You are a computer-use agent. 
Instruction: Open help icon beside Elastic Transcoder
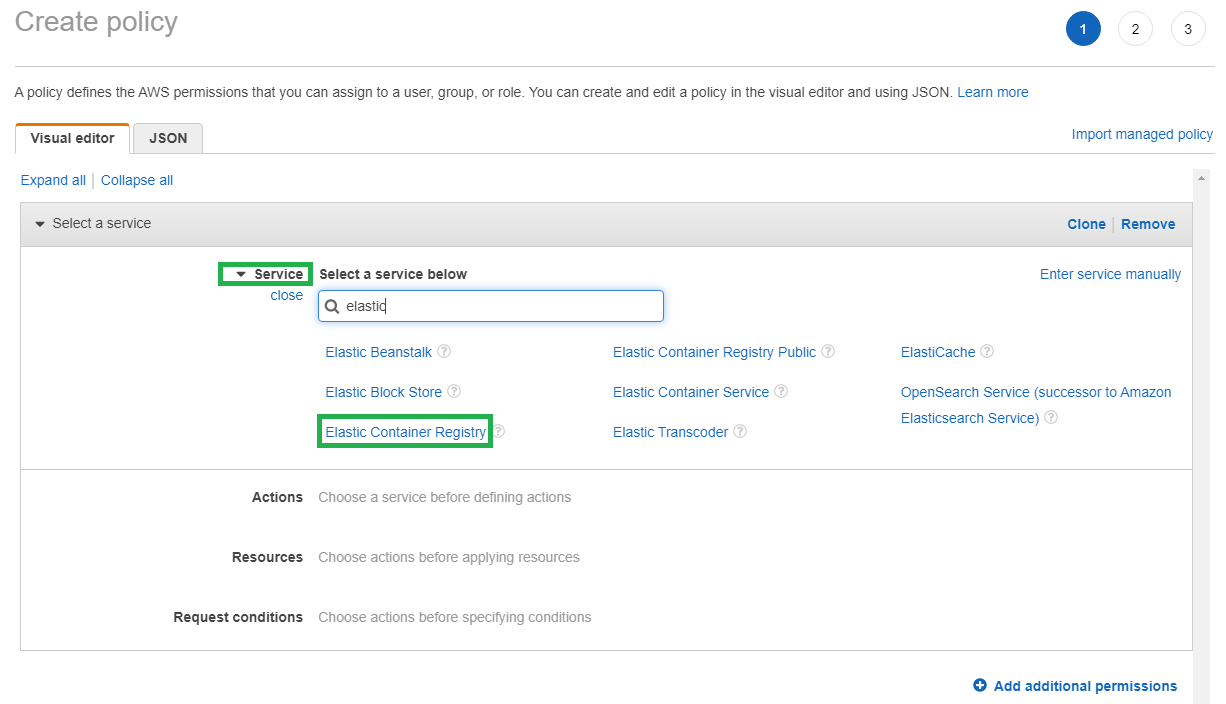tap(740, 432)
